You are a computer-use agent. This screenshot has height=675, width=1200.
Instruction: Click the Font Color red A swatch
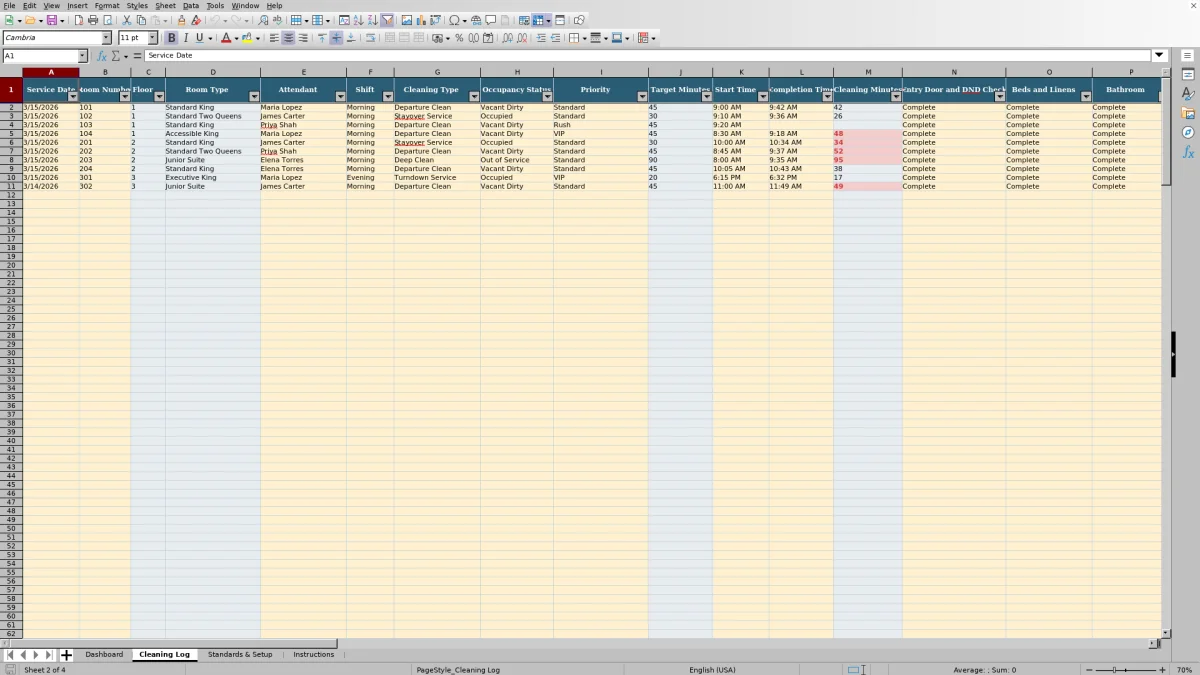click(x=225, y=38)
